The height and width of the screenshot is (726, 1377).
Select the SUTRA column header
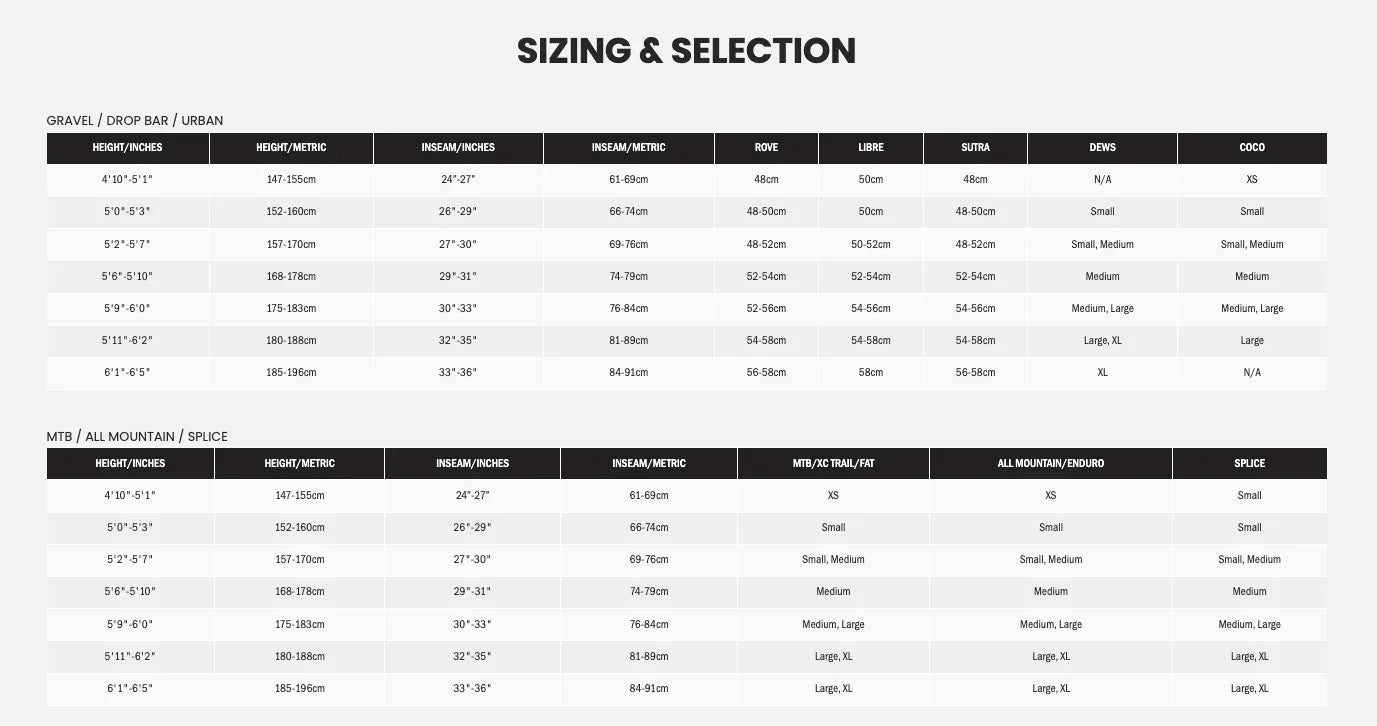coord(975,147)
